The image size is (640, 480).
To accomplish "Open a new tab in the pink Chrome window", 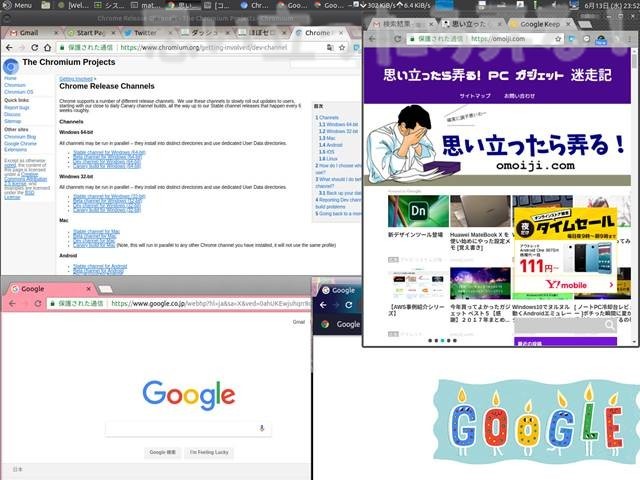I will pyautogui.click(x=105, y=289).
